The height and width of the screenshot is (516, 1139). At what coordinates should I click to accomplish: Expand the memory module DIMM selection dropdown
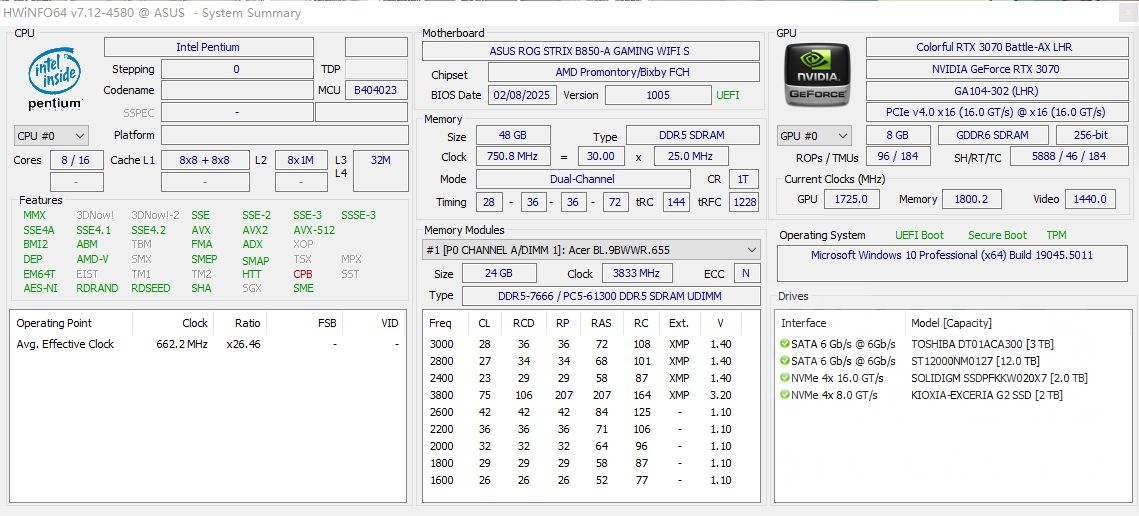590,249
